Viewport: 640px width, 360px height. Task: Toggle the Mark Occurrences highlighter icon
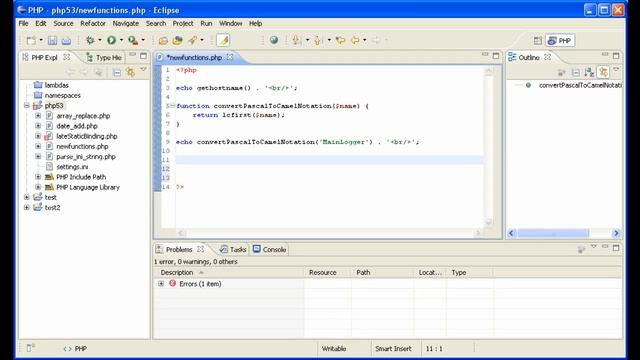click(x=223, y=40)
